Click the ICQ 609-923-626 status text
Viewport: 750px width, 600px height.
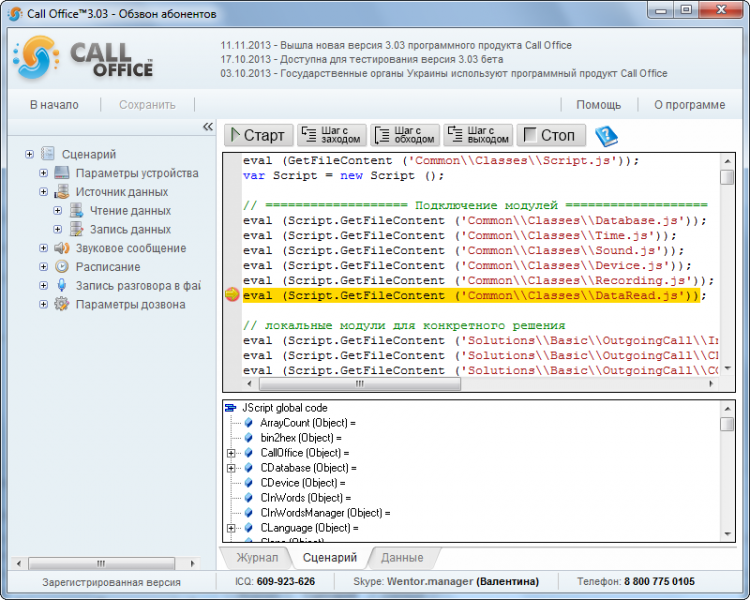(x=275, y=581)
